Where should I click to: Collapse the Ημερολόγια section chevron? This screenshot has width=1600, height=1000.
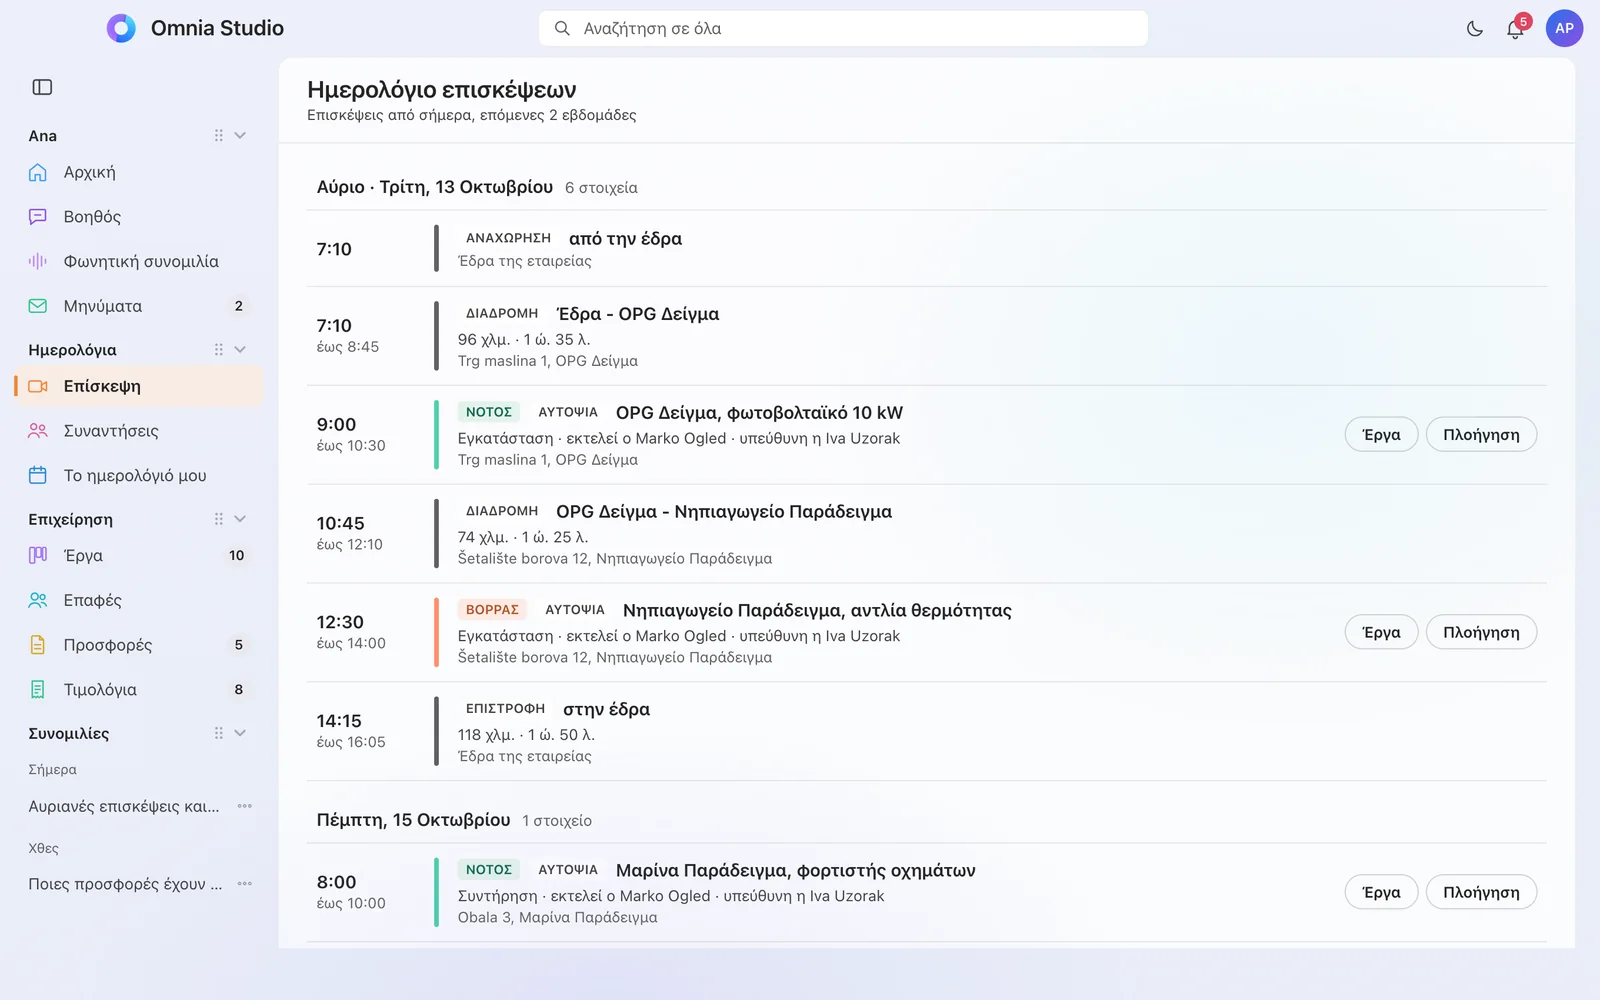(240, 349)
